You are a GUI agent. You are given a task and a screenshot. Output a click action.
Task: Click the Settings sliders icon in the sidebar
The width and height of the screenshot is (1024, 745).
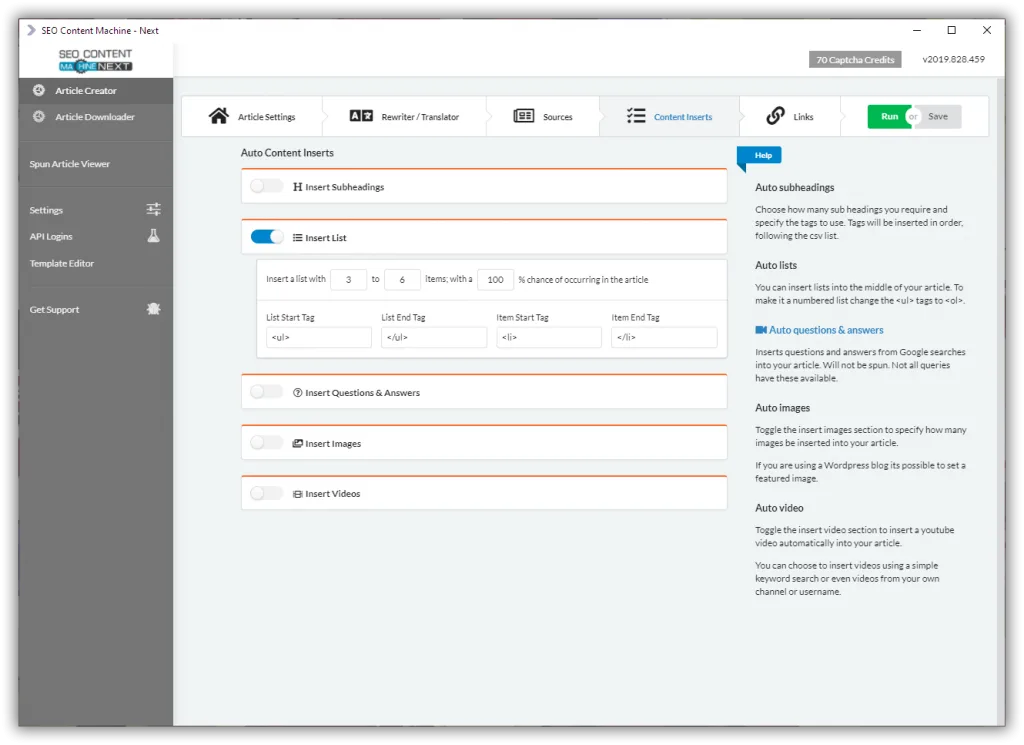tap(153, 210)
